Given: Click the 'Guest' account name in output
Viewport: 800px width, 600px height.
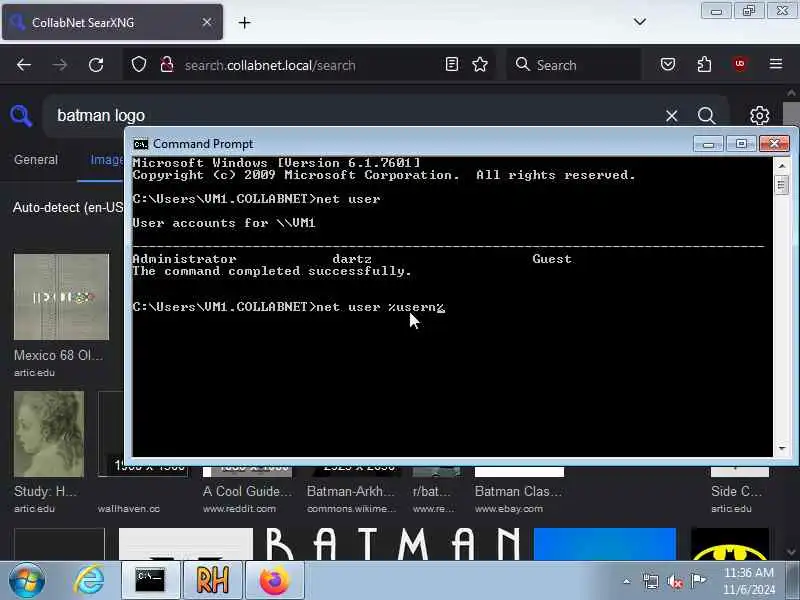Looking at the screenshot, I should pos(552,259).
